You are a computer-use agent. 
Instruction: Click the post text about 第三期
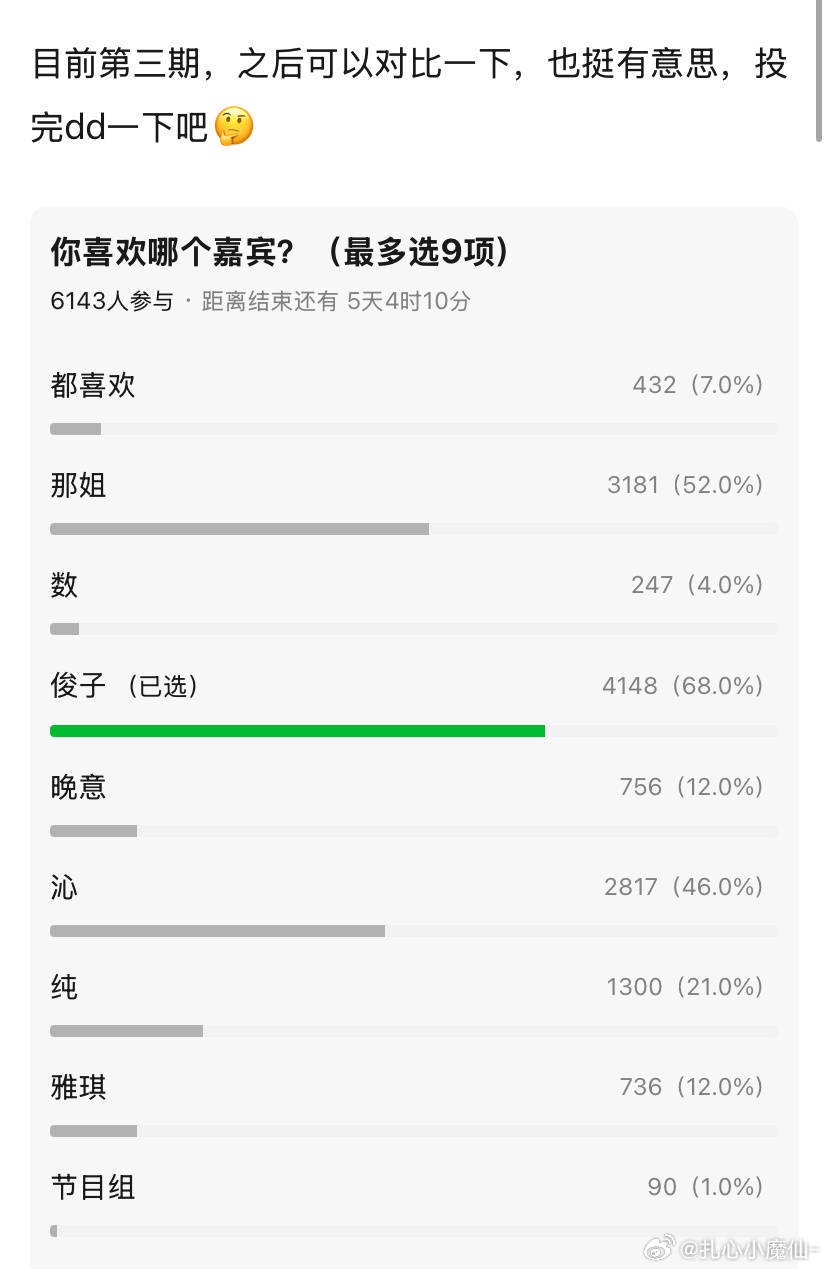tap(410, 96)
